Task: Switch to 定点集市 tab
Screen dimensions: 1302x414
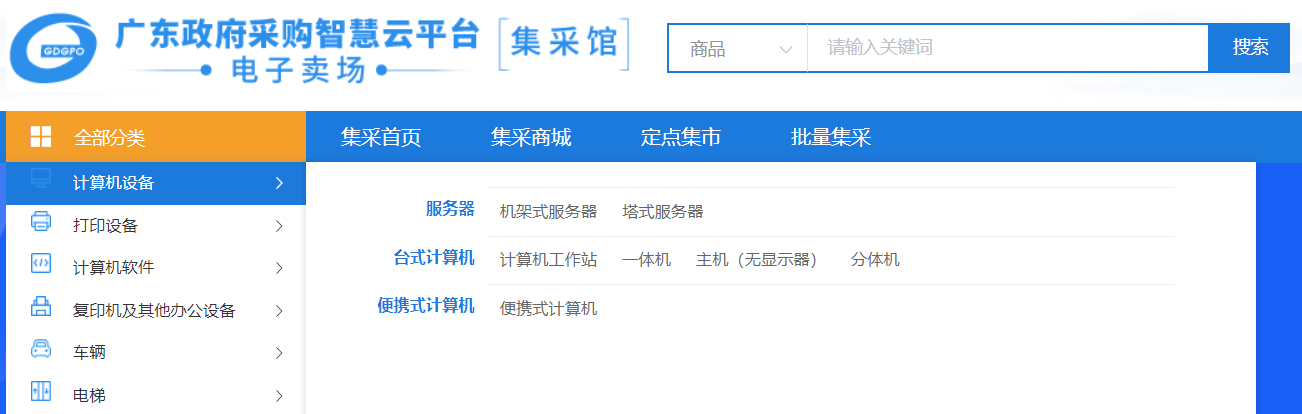Action: (x=681, y=137)
